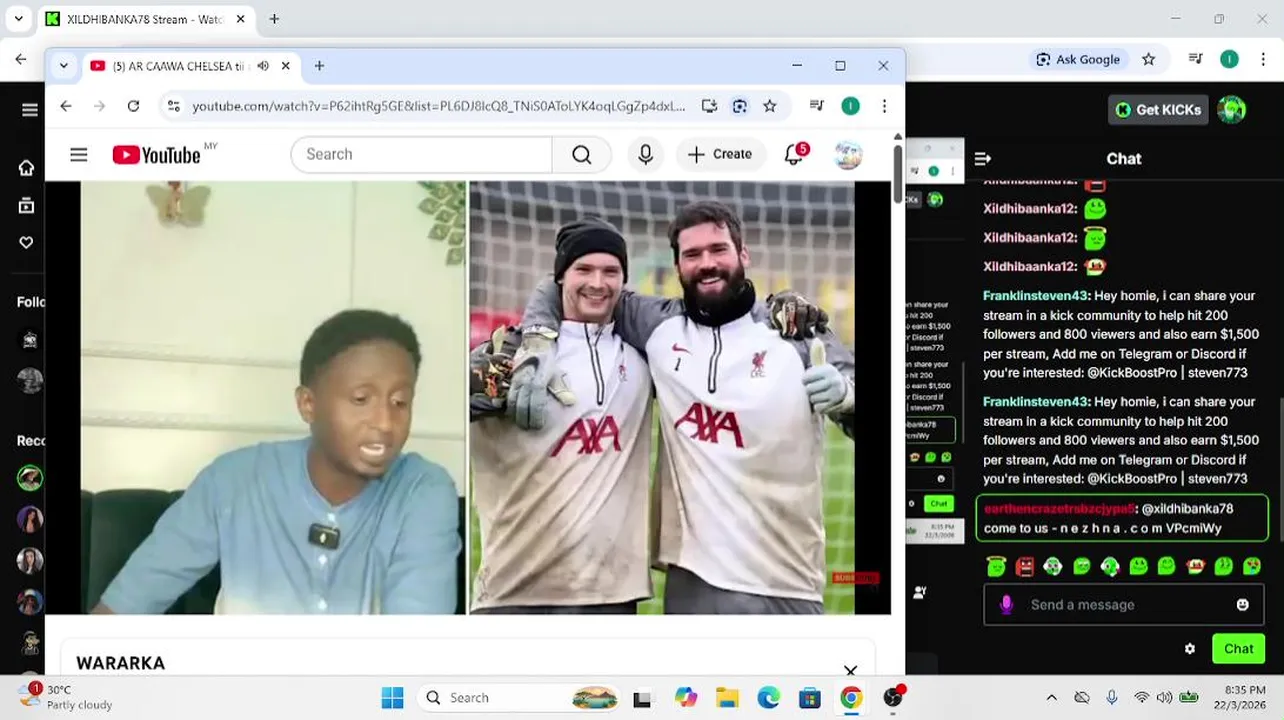Click Ask Google in the Kick window
The image size is (1284, 720).
tap(1078, 59)
